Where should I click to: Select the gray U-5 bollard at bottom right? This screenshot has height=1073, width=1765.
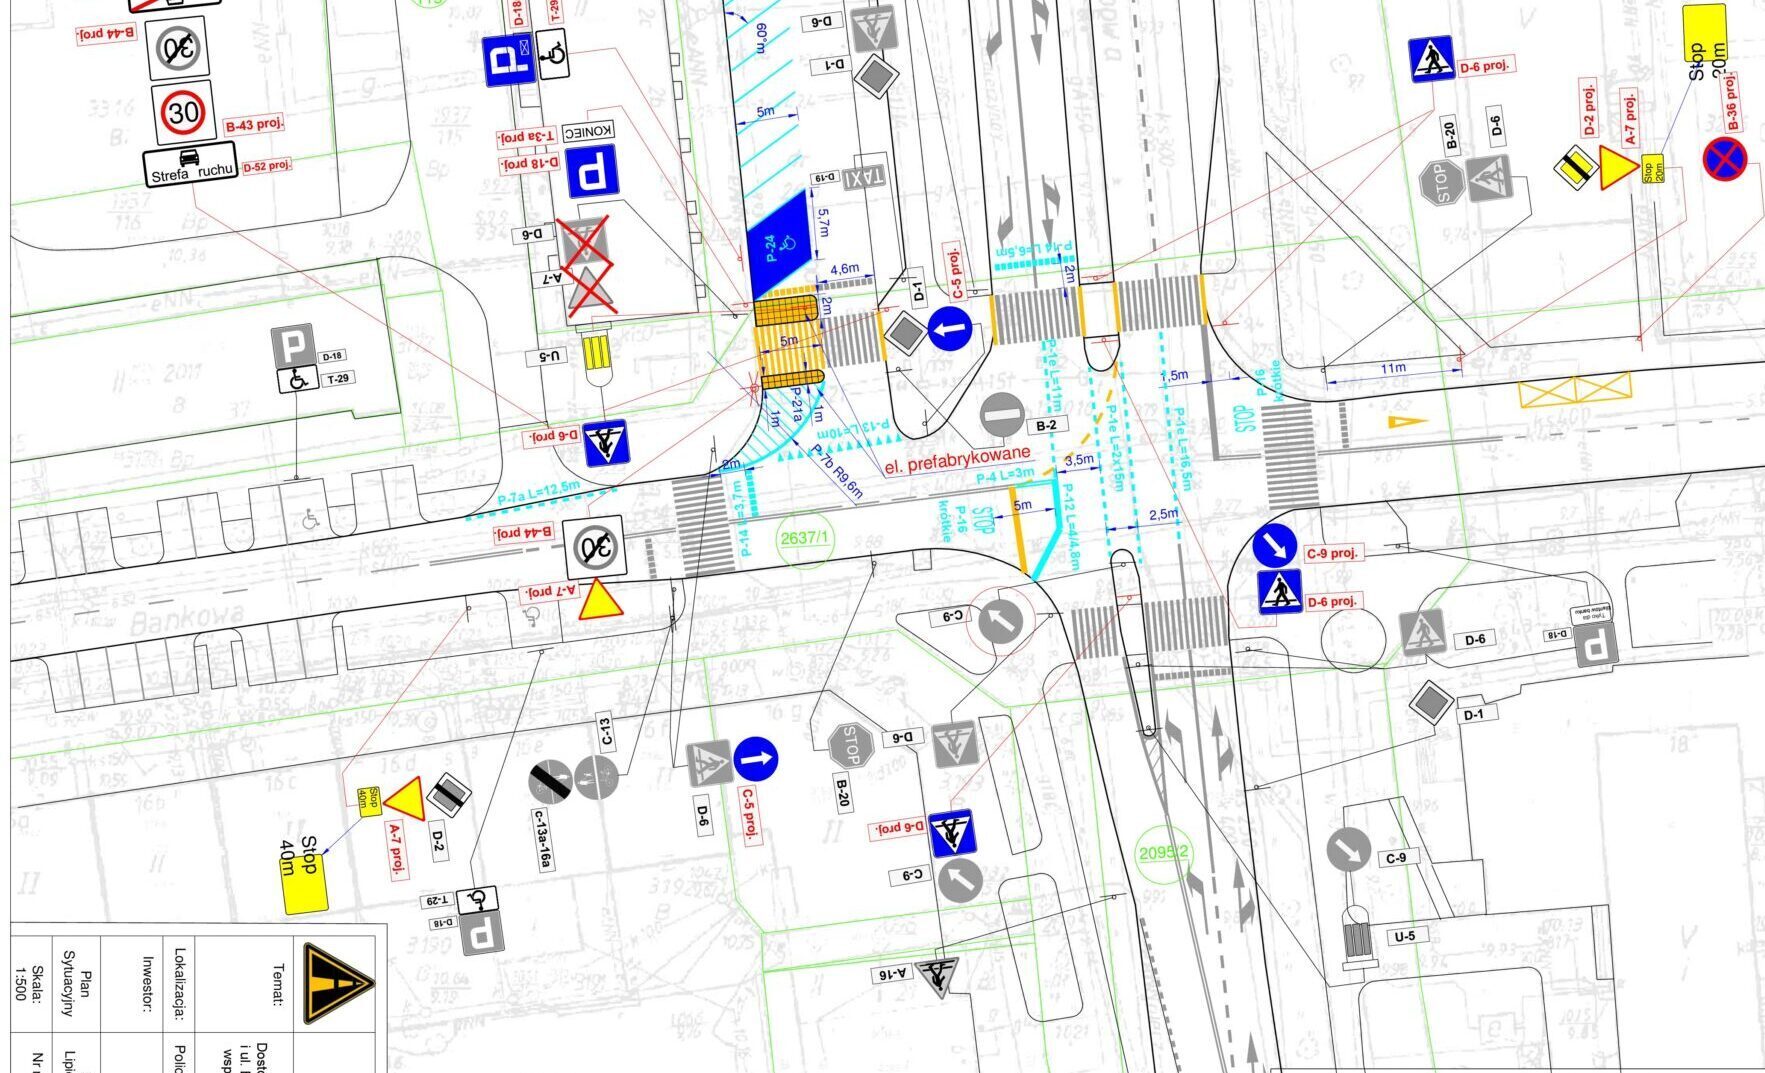[x=1358, y=941]
